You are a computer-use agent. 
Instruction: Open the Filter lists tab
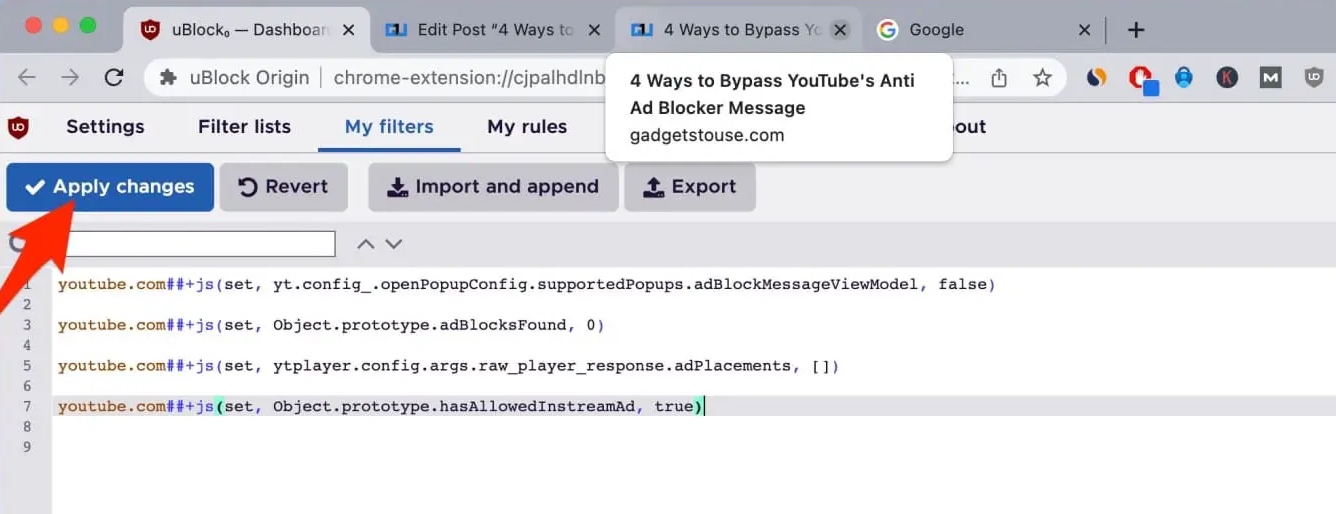(244, 127)
